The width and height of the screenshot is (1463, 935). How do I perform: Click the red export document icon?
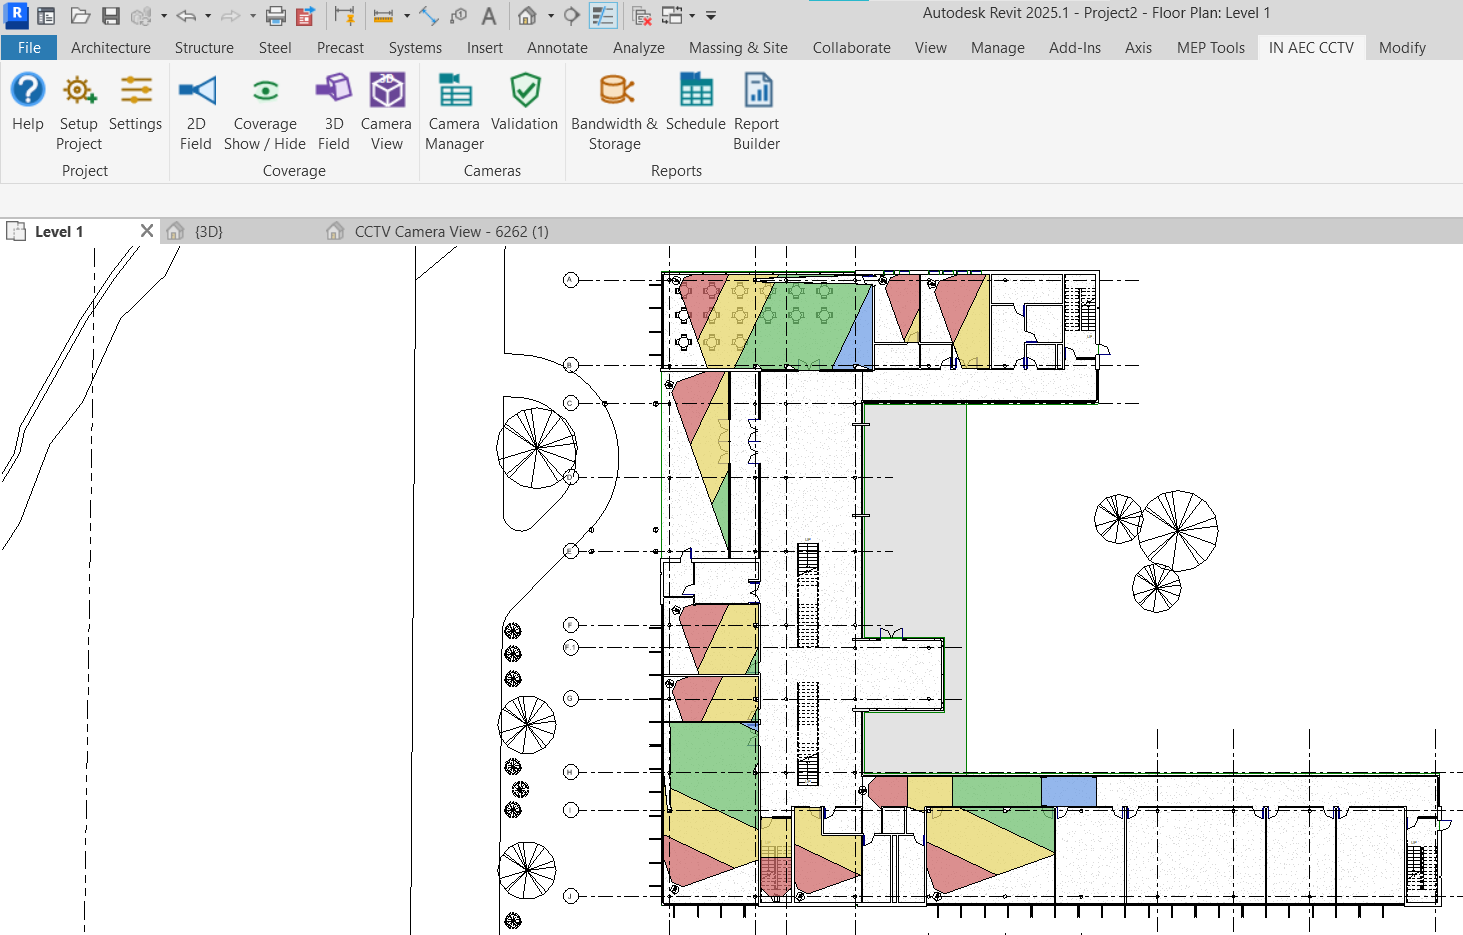tap(306, 16)
